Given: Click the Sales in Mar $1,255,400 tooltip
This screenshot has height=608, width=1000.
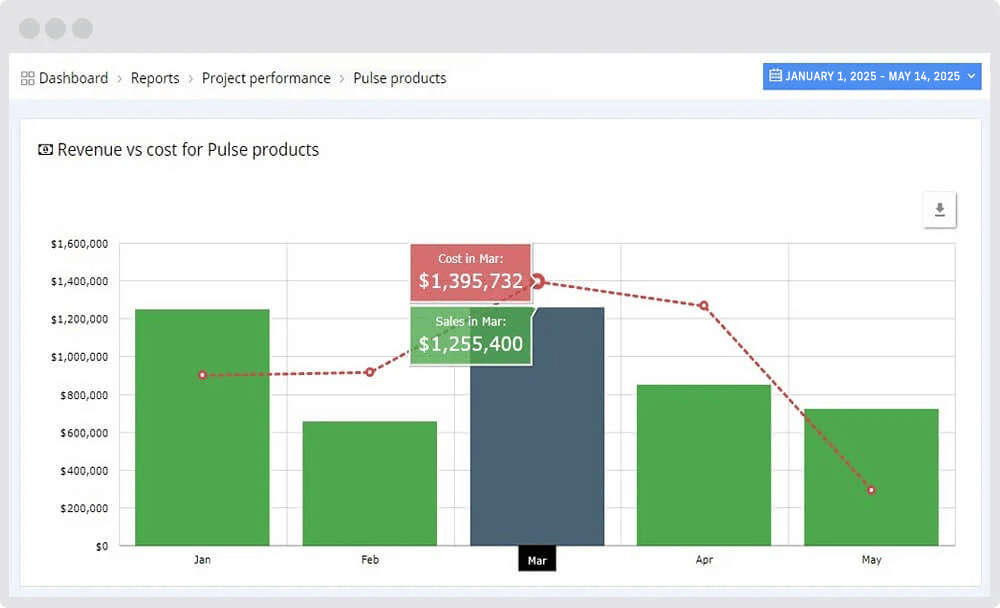Looking at the screenshot, I should click(471, 335).
